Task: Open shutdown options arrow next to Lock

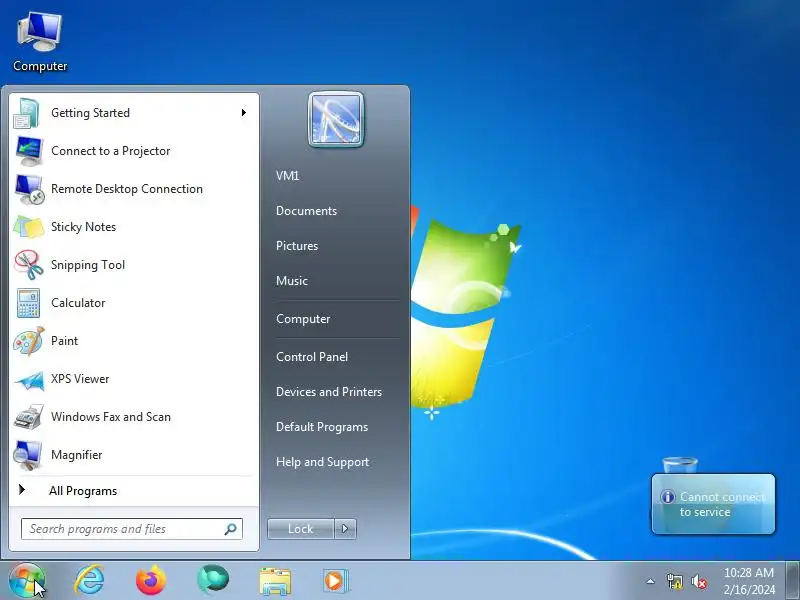Action: (x=345, y=529)
